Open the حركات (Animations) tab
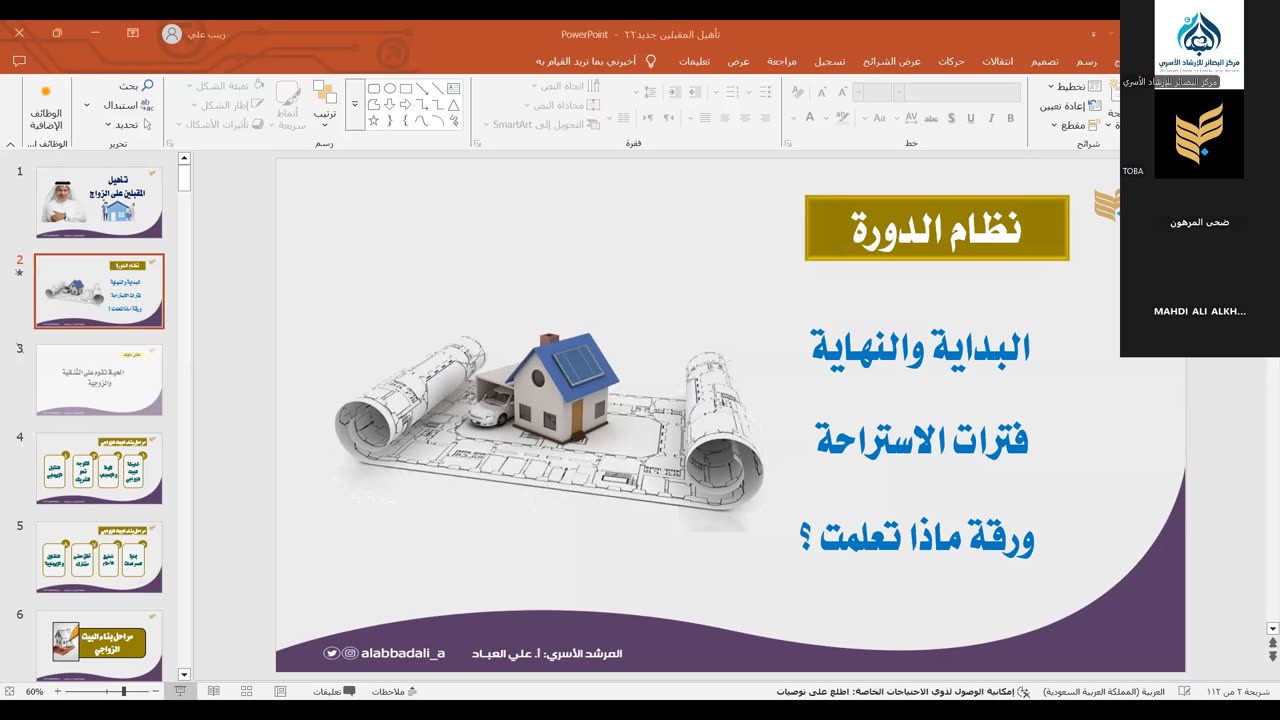This screenshot has width=1280, height=720. (x=951, y=61)
